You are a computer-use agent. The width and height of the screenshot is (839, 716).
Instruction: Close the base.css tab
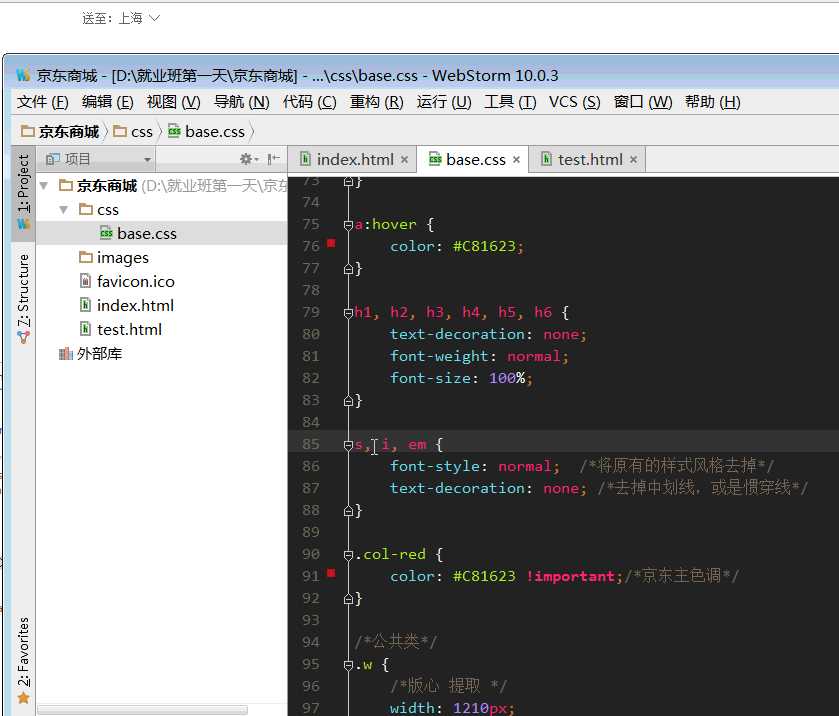pyautogui.click(x=516, y=159)
